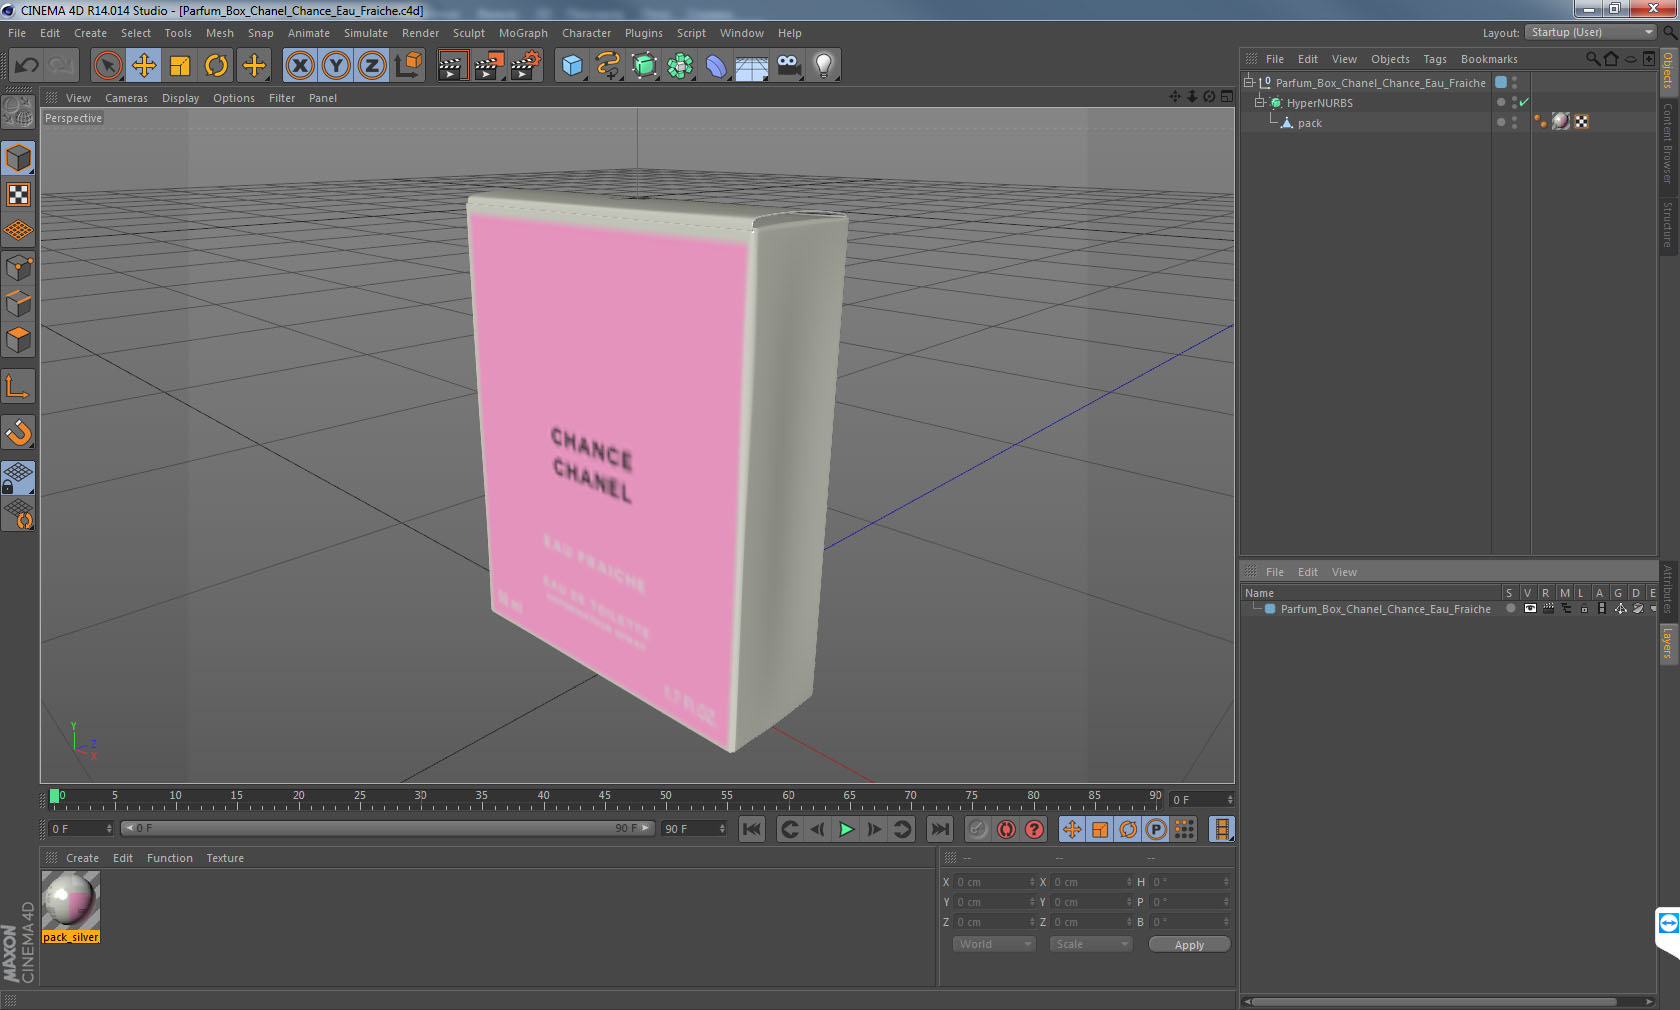The image size is (1680, 1010).
Task: Open the Sculpt menu
Action: click(468, 33)
